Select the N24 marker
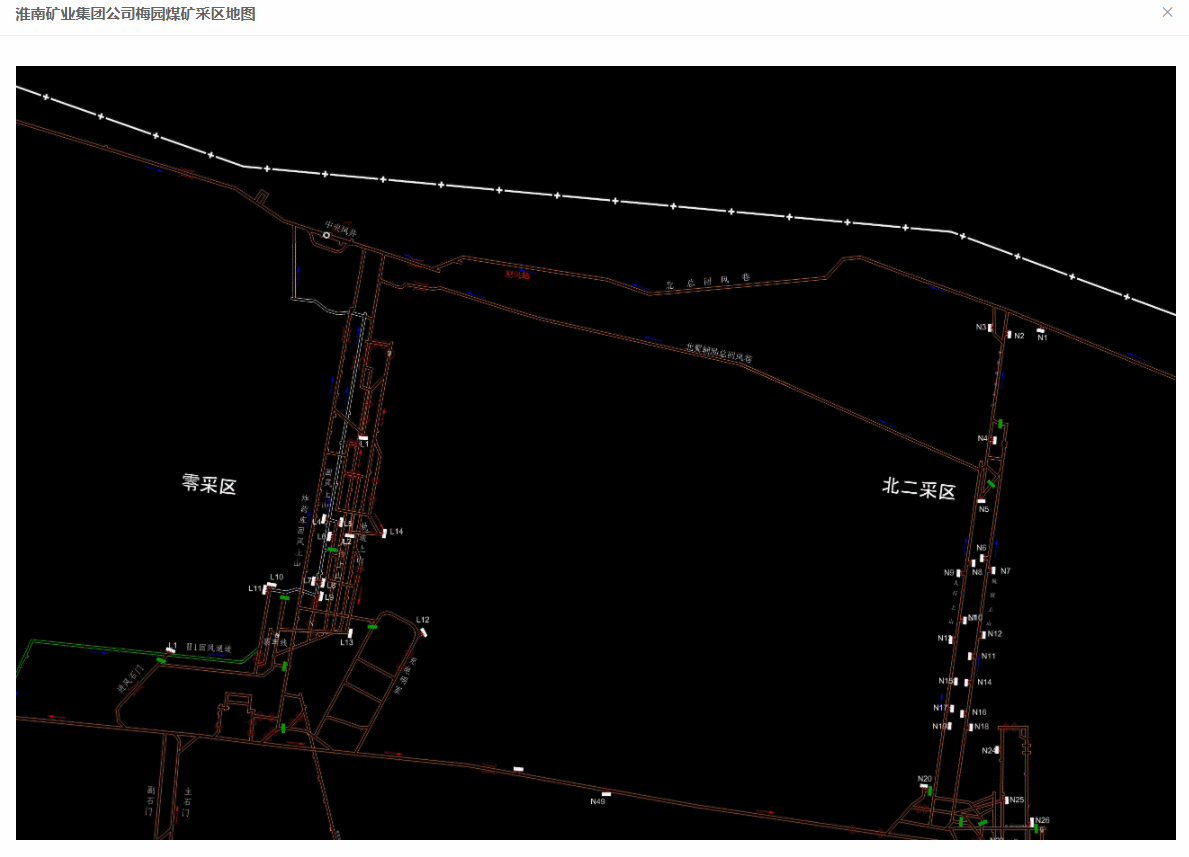 click(x=997, y=749)
